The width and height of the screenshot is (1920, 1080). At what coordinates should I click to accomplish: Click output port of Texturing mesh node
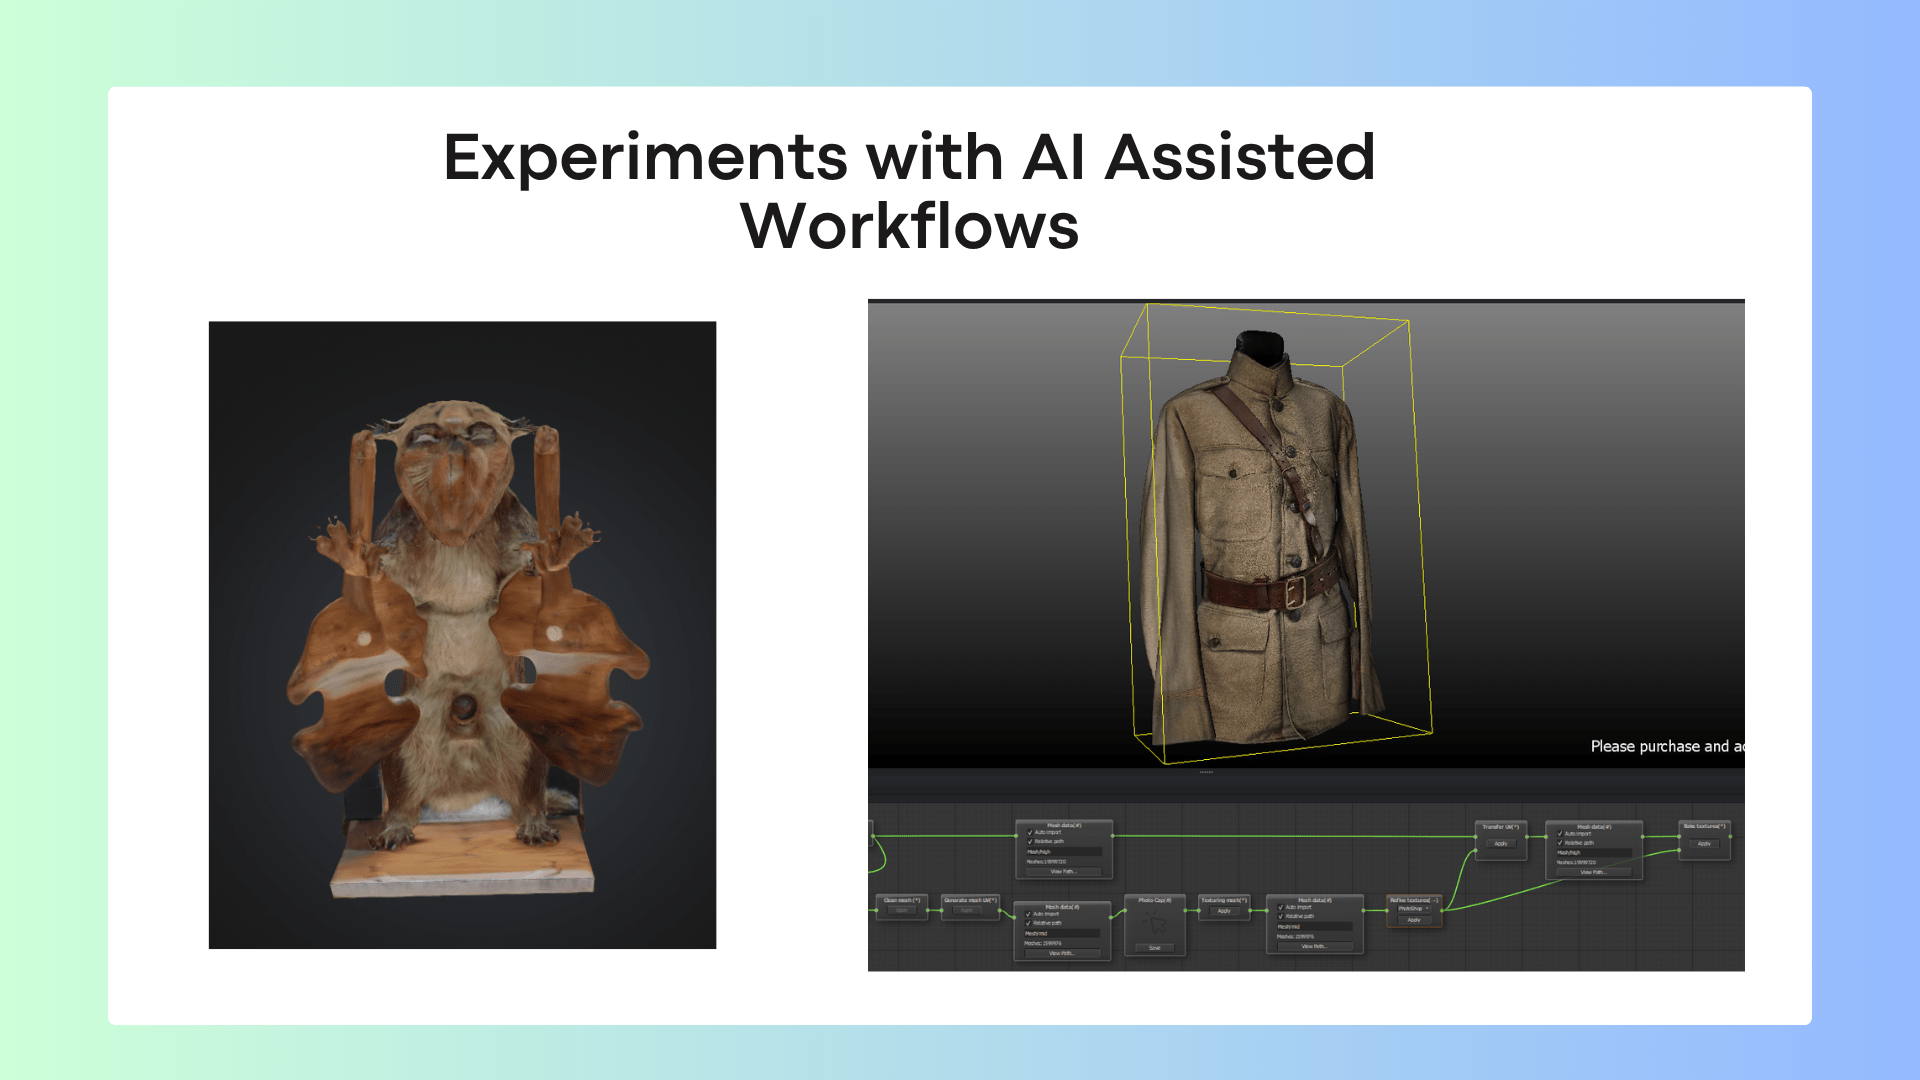tap(1250, 910)
